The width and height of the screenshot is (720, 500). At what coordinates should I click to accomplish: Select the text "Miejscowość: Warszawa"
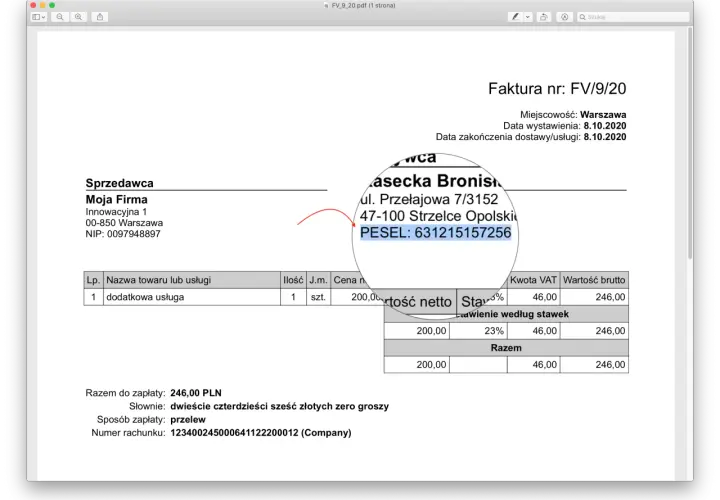pyautogui.click(x=573, y=115)
